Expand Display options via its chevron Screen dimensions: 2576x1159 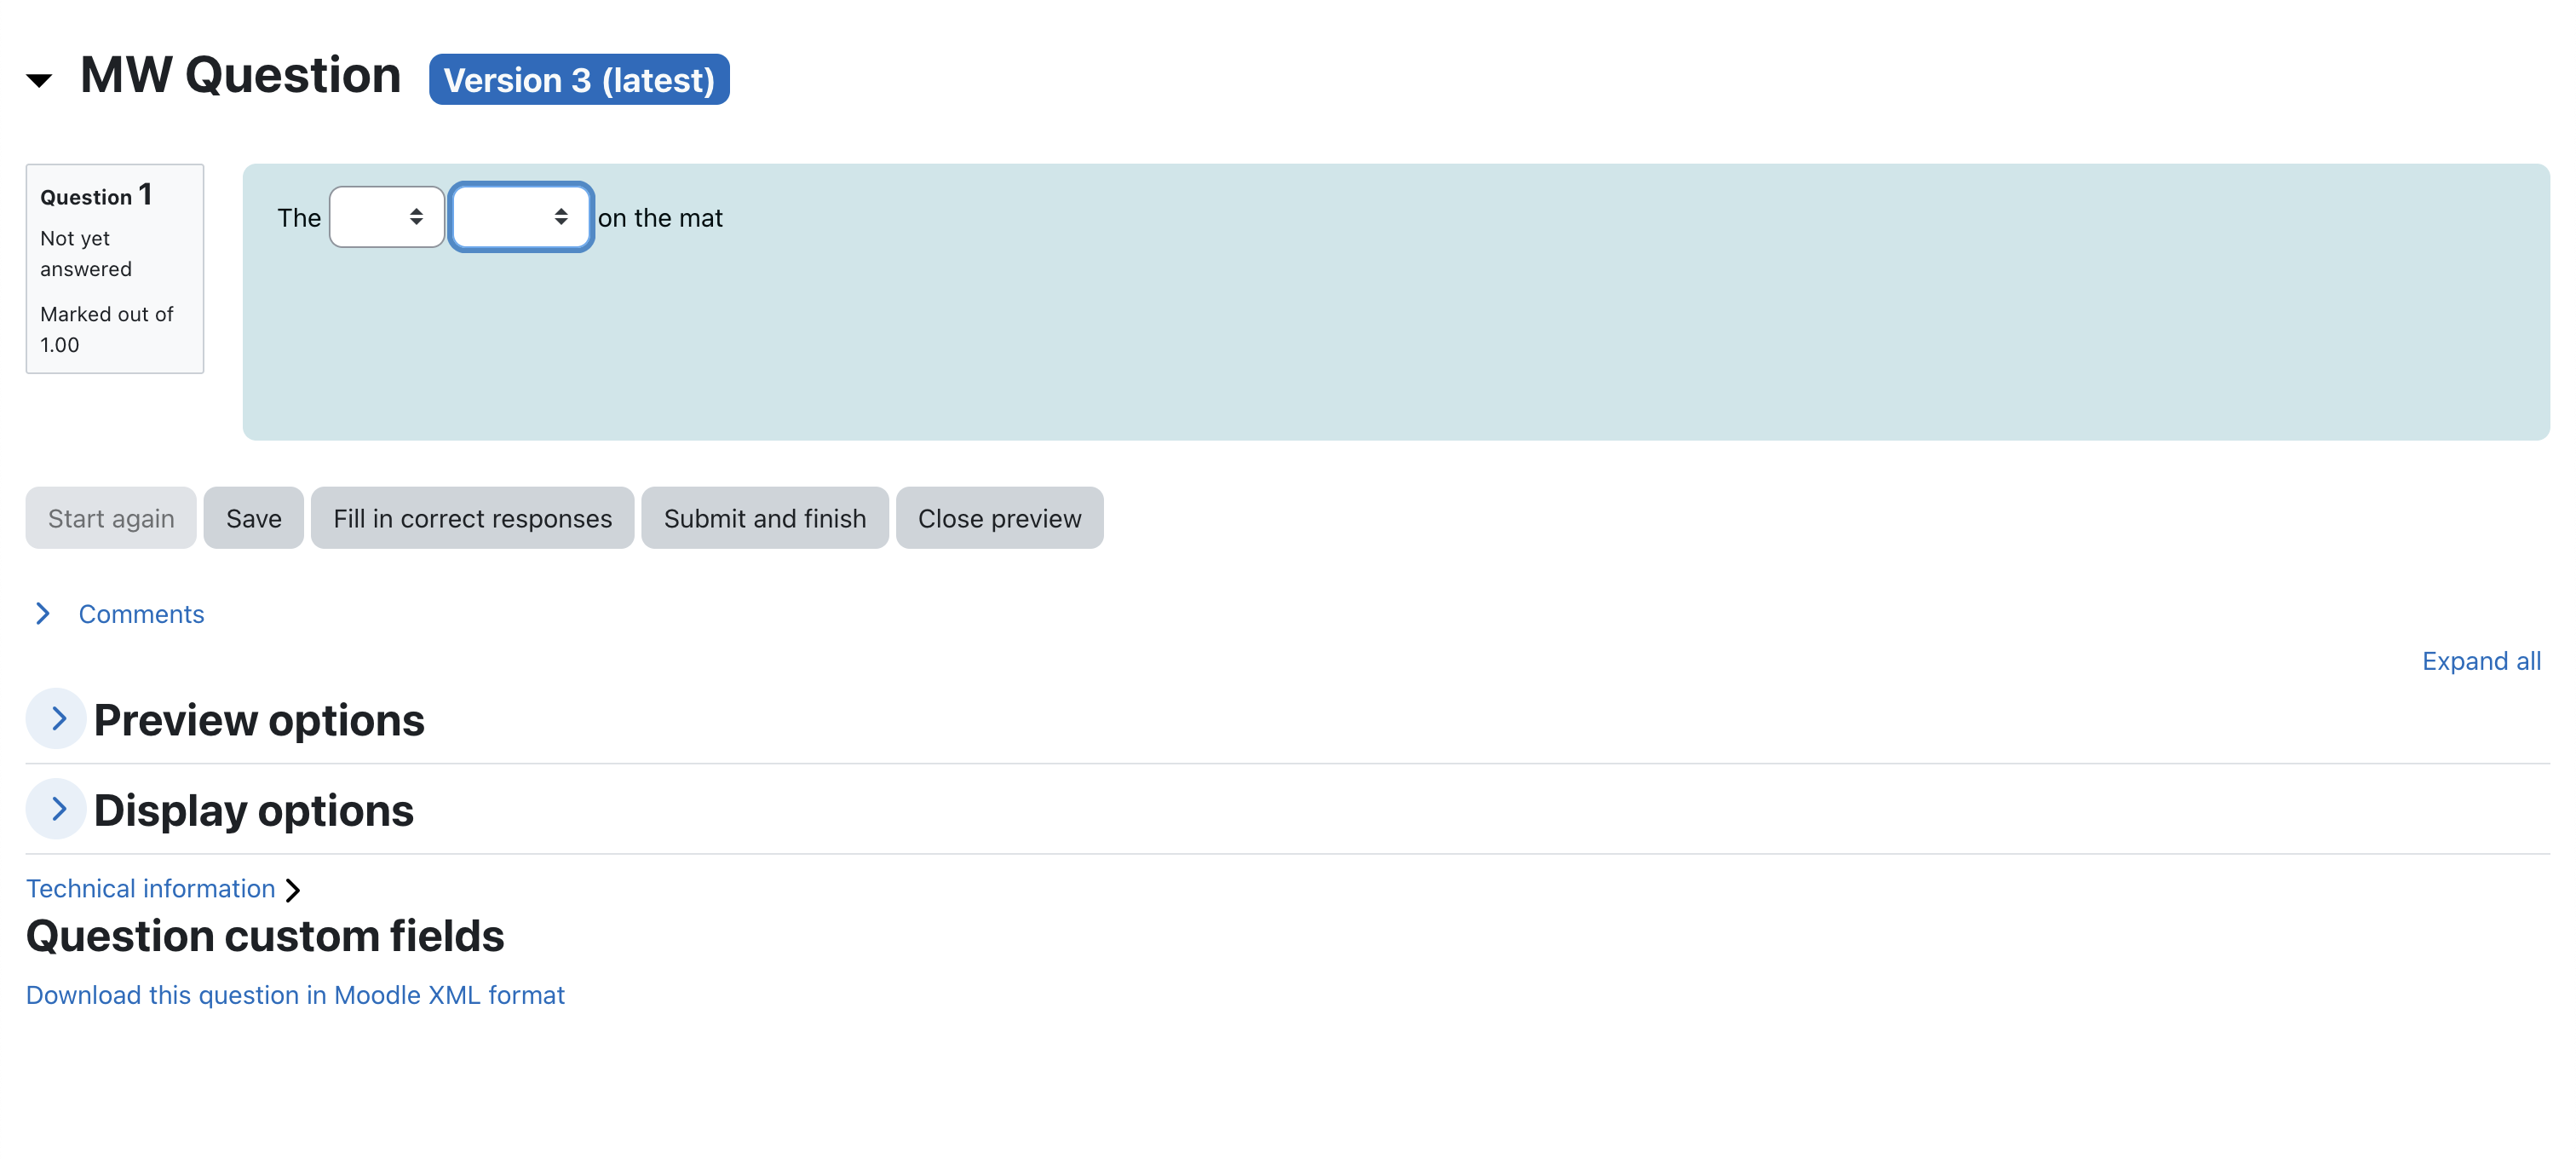(x=57, y=808)
